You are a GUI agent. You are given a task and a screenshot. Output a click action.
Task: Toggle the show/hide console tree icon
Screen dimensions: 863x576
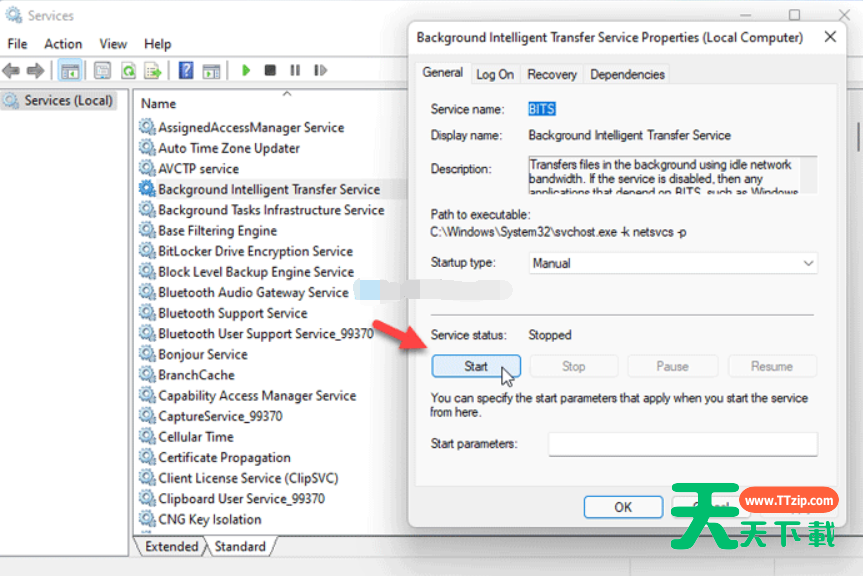70,70
